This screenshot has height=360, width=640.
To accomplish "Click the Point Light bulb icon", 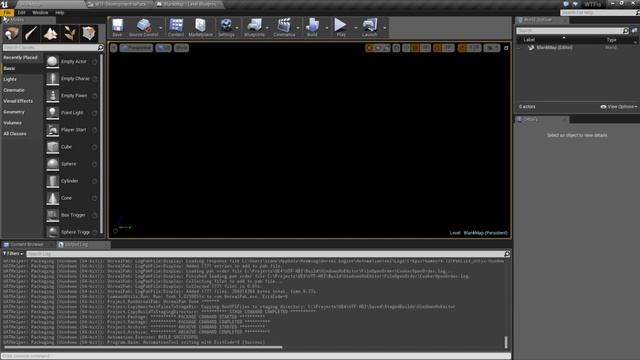I will (x=52, y=113).
